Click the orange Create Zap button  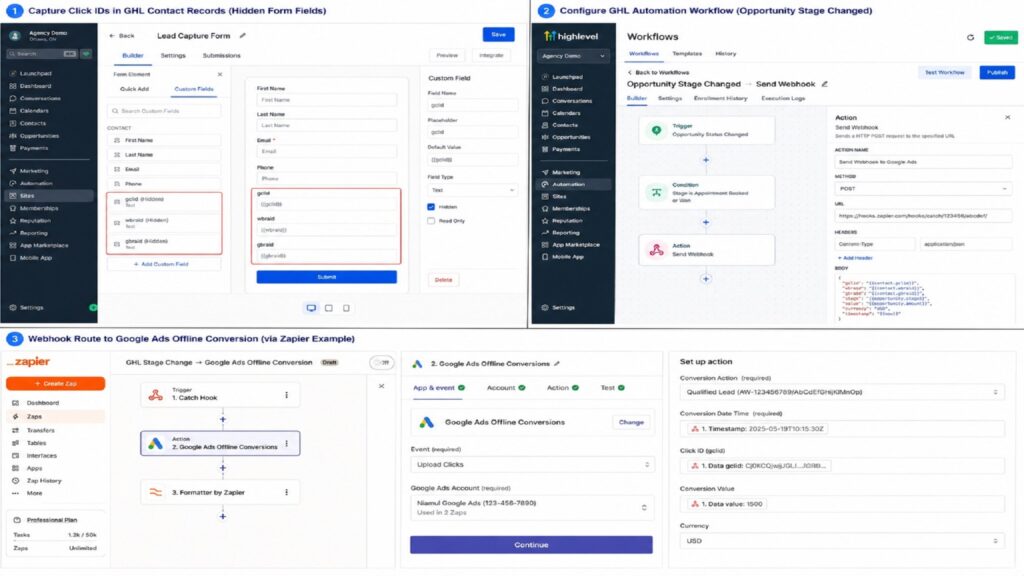click(x=56, y=383)
